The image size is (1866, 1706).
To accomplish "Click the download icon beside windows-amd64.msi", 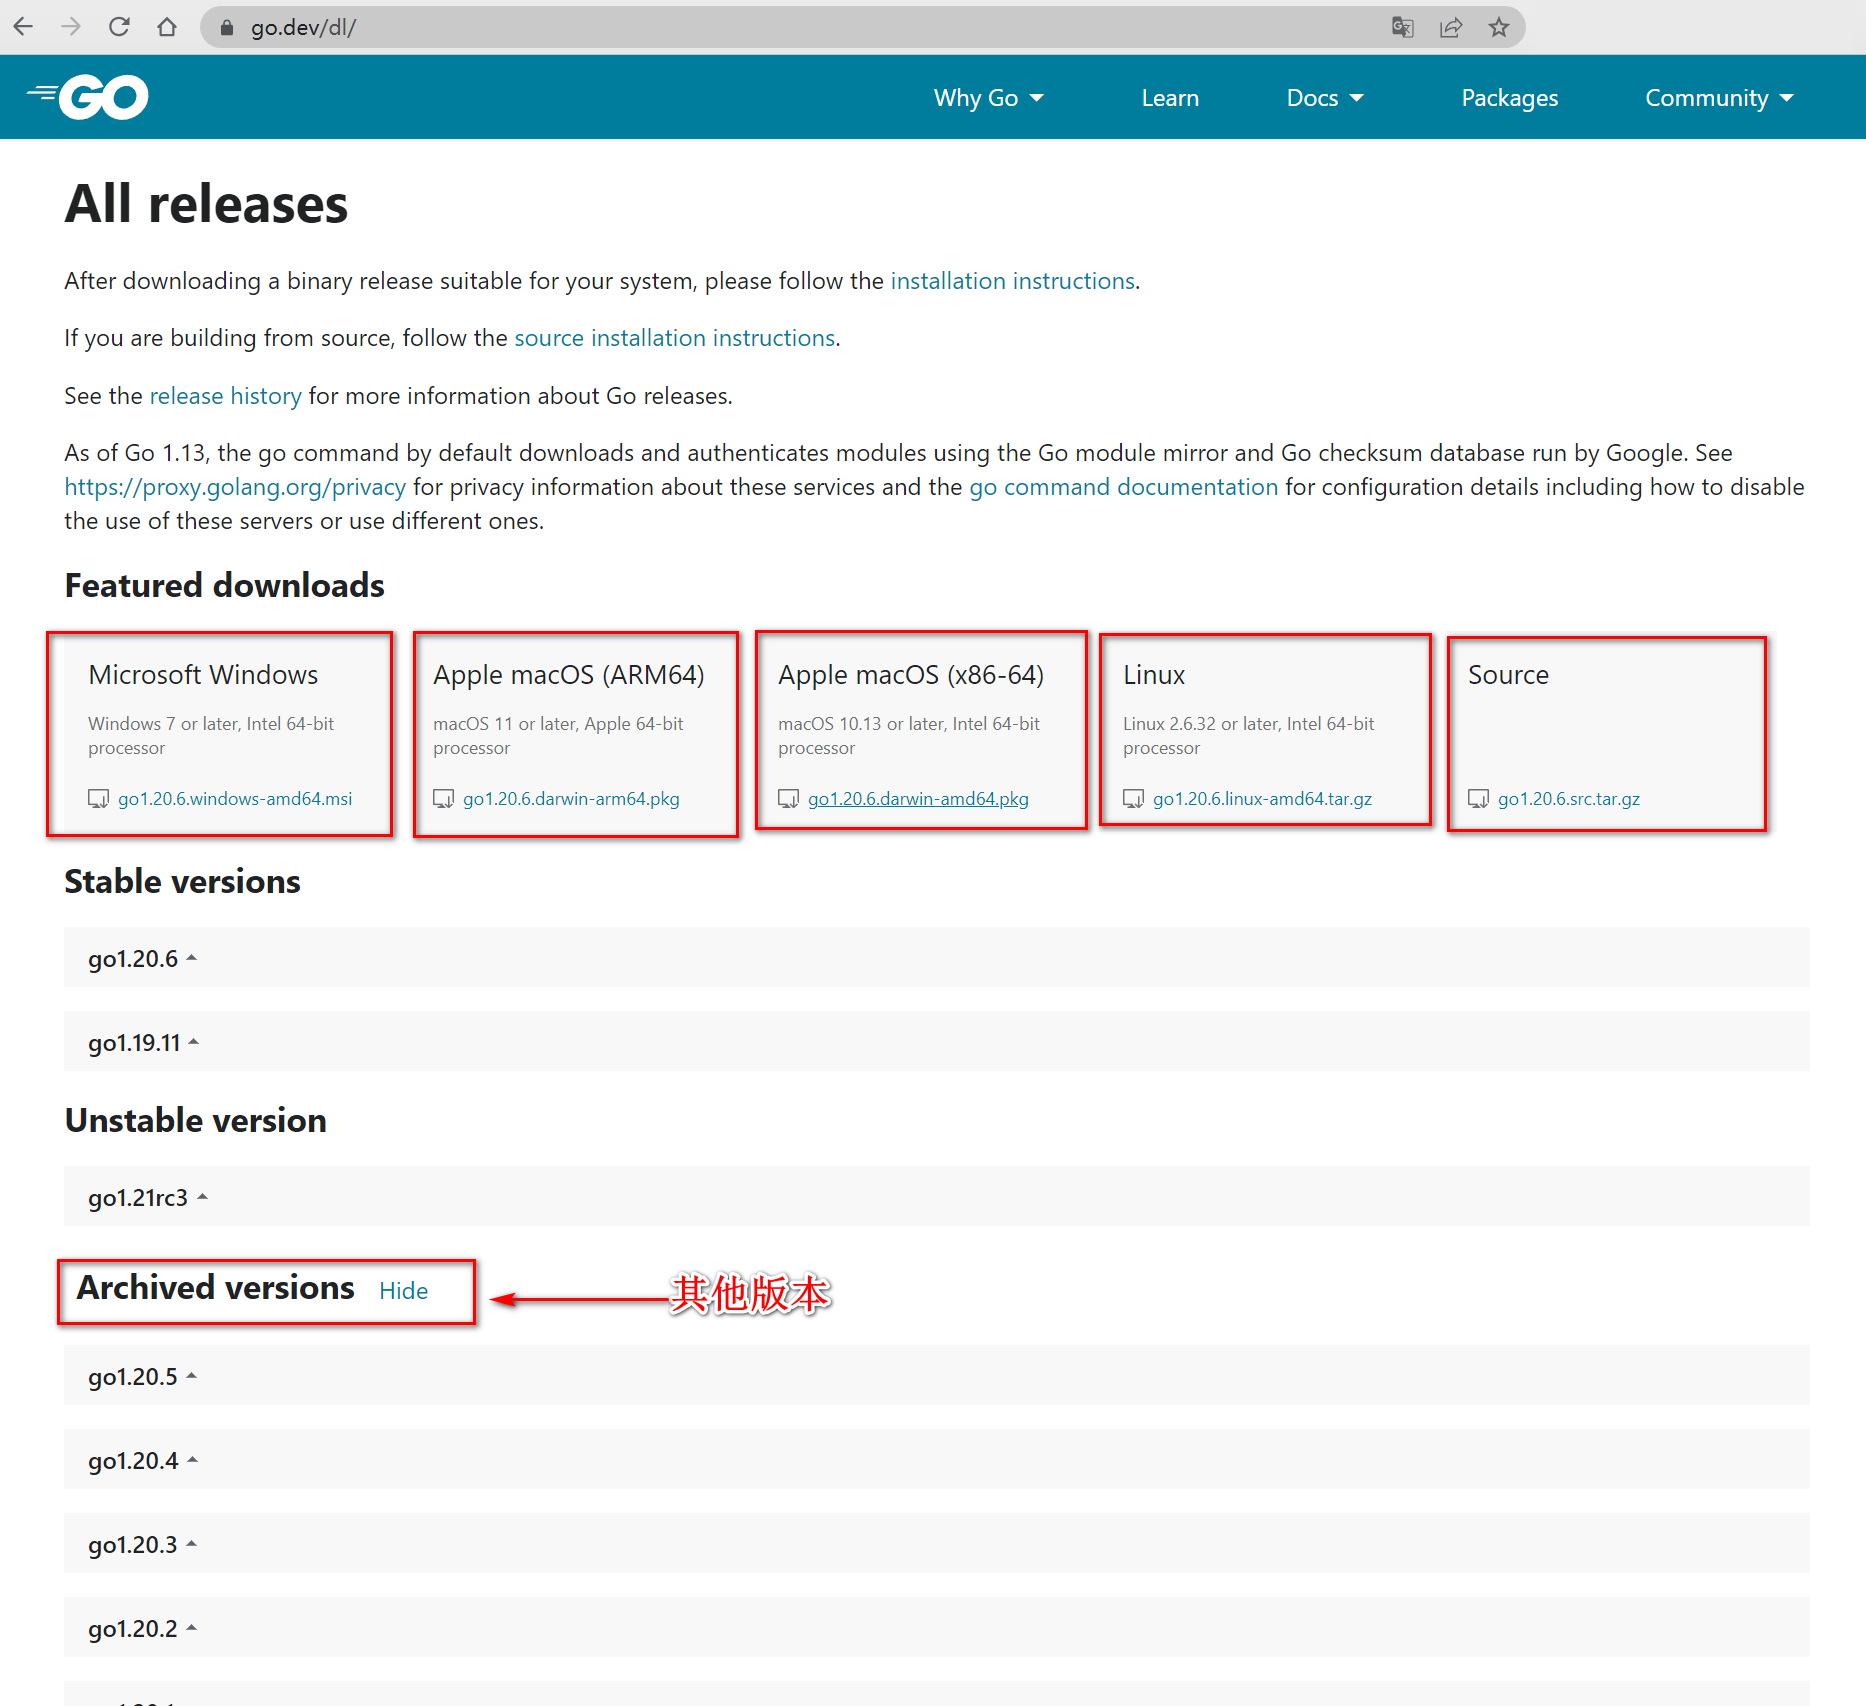I will (98, 798).
